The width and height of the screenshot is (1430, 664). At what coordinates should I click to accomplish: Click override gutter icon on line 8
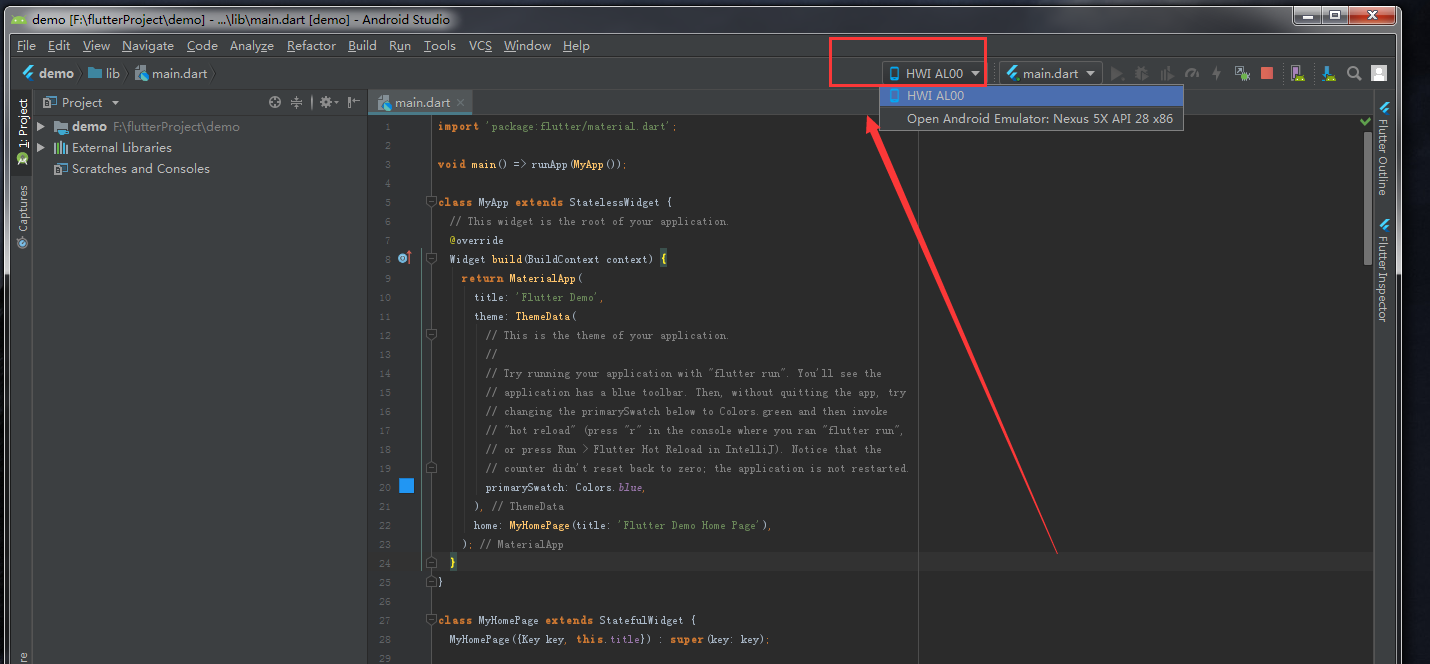(404, 258)
